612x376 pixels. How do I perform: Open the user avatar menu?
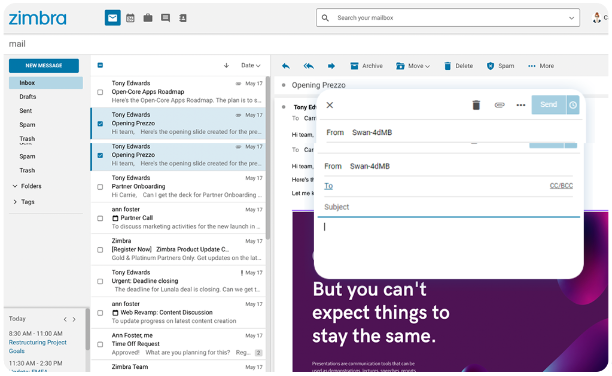(596, 18)
